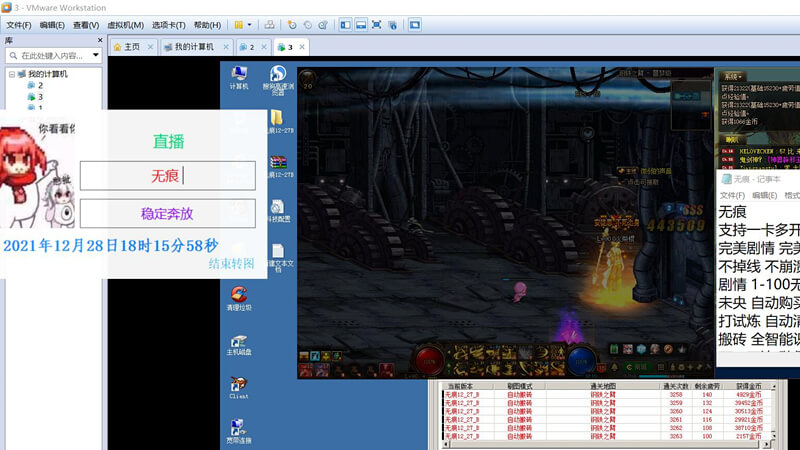The height and width of the screenshot is (450, 800).
Task: Click the table scrollbar down arrow
Action: point(774,436)
